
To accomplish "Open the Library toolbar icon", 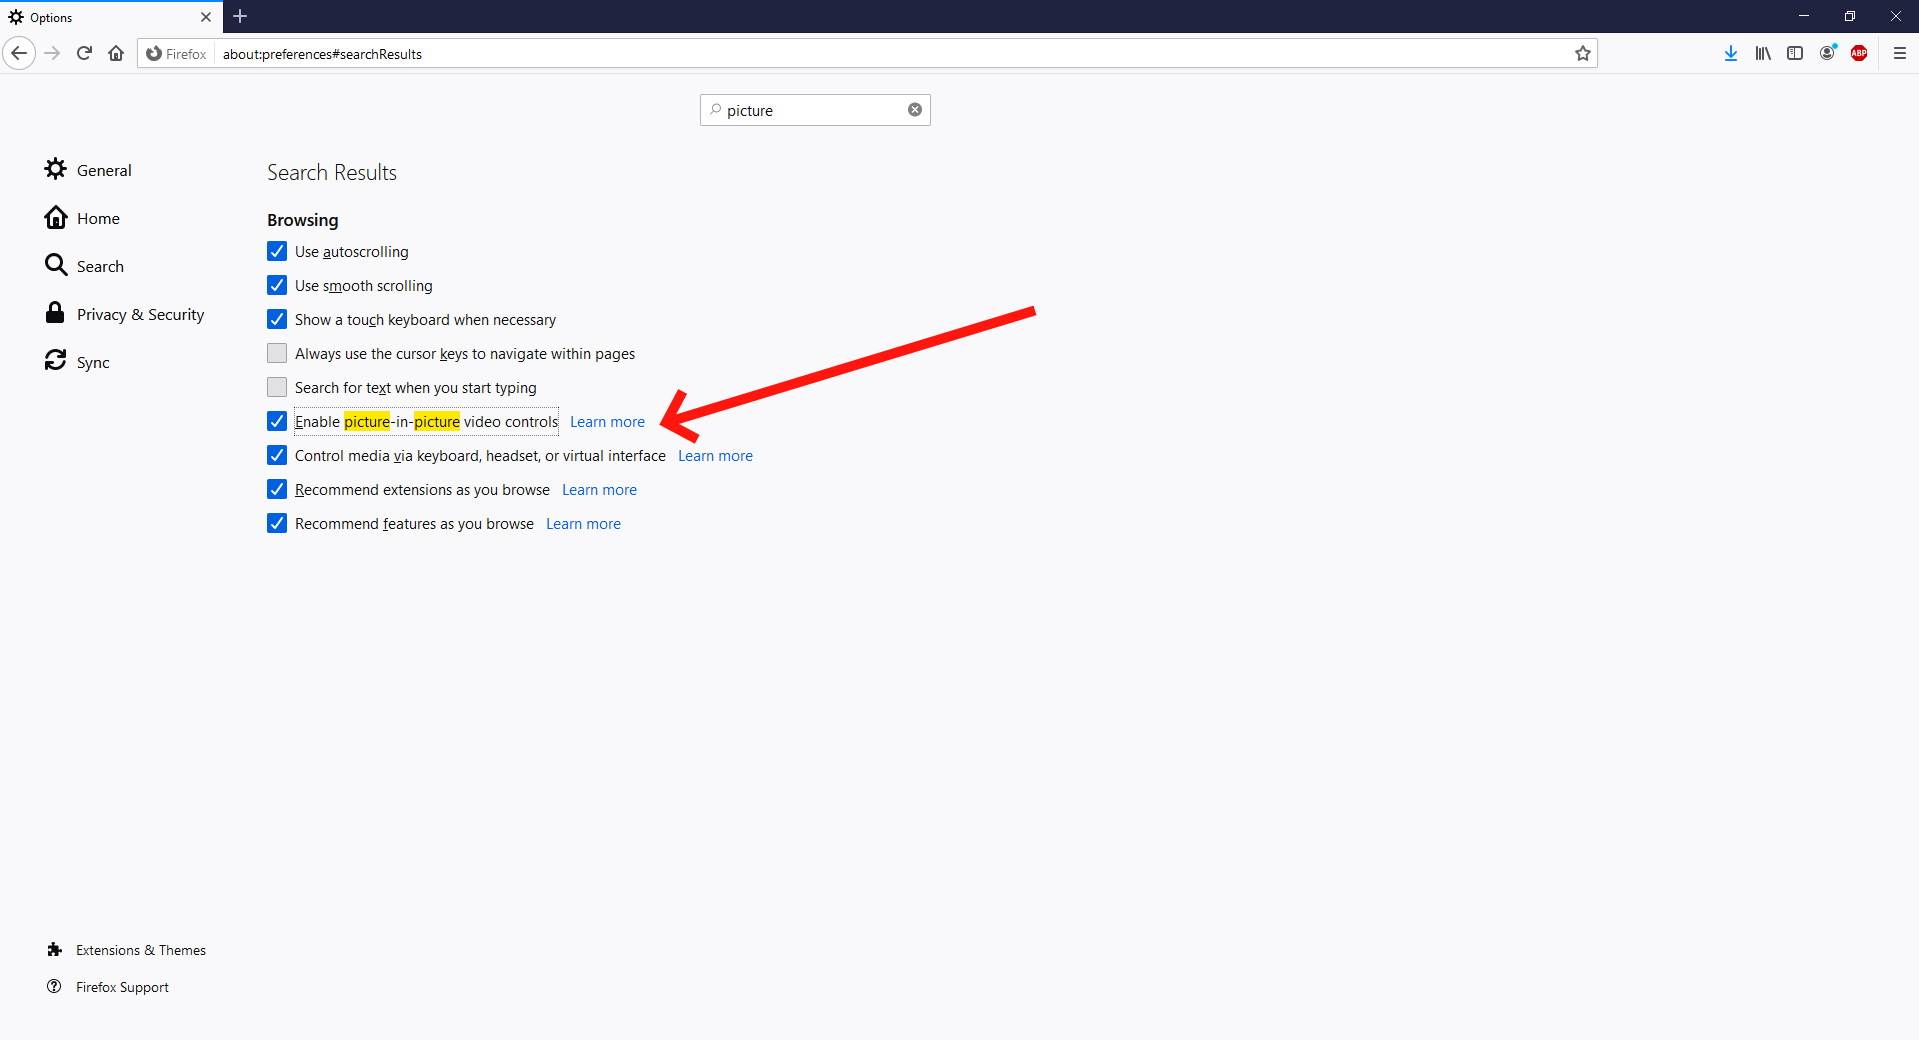I will tap(1763, 53).
